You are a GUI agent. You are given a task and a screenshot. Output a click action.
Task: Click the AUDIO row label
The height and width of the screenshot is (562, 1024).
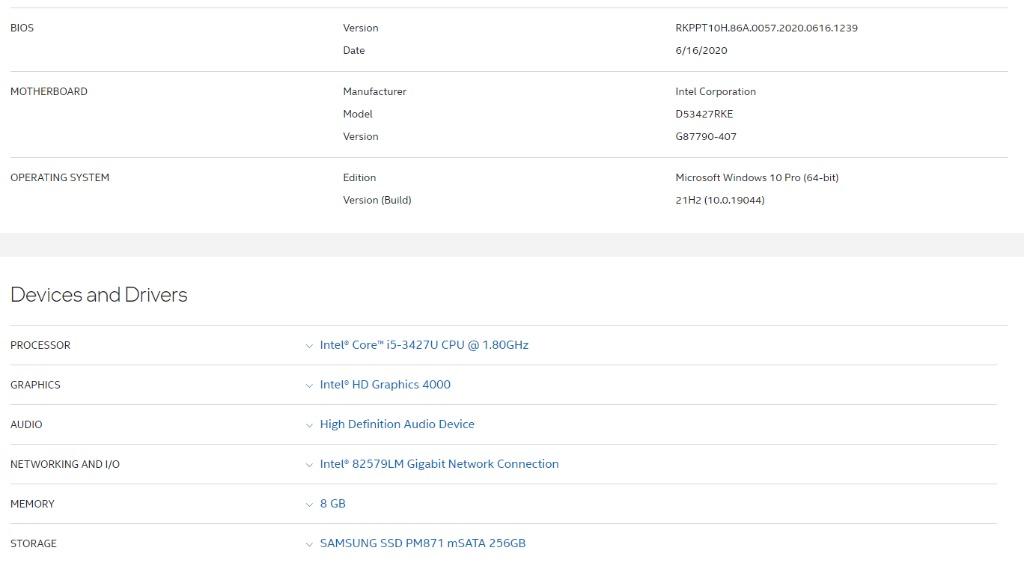(x=25, y=425)
